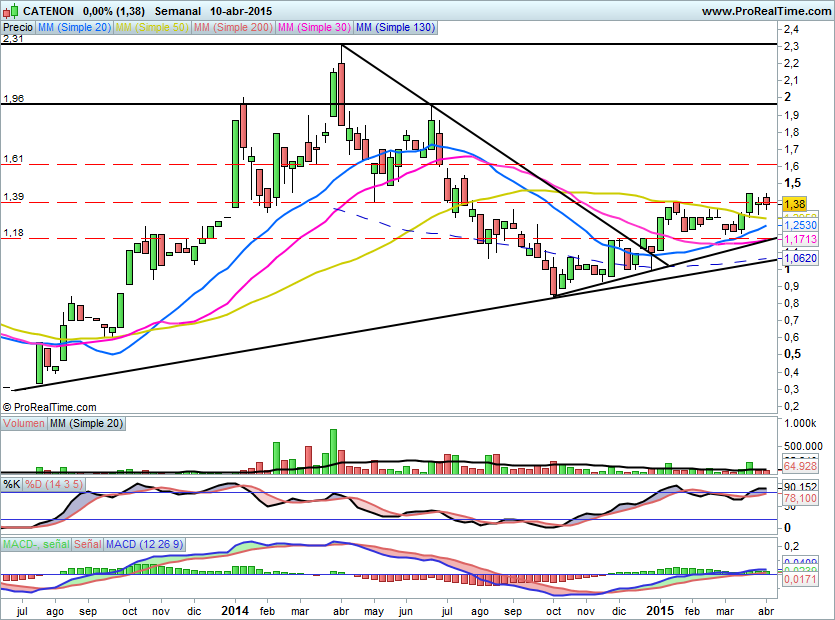
Task: Click the 2014 year marker on timeline
Action: pos(235,610)
